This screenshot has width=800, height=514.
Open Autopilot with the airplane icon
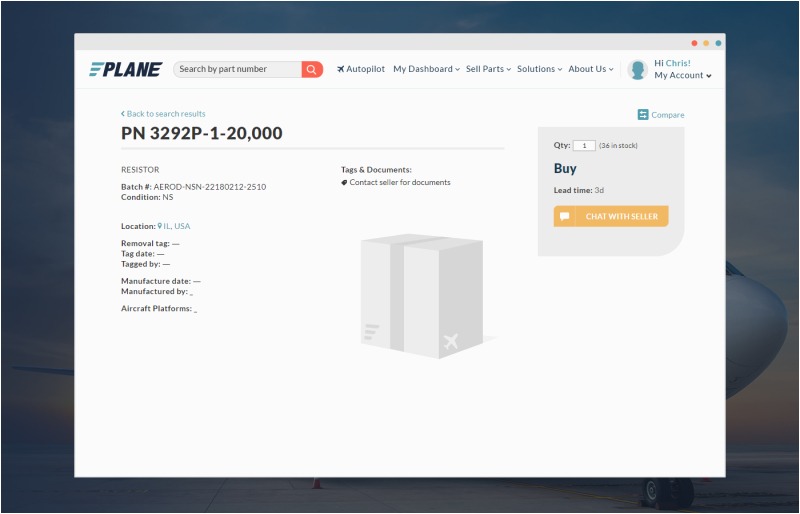[x=361, y=69]
